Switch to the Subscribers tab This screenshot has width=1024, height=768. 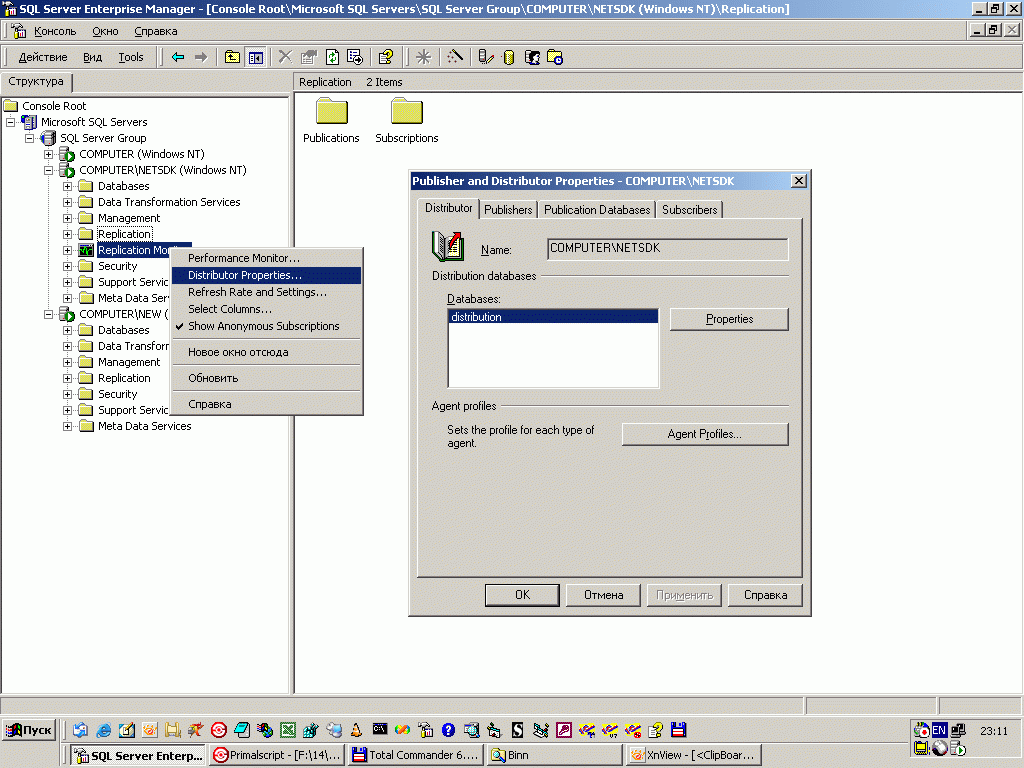[x=690, y=210]
